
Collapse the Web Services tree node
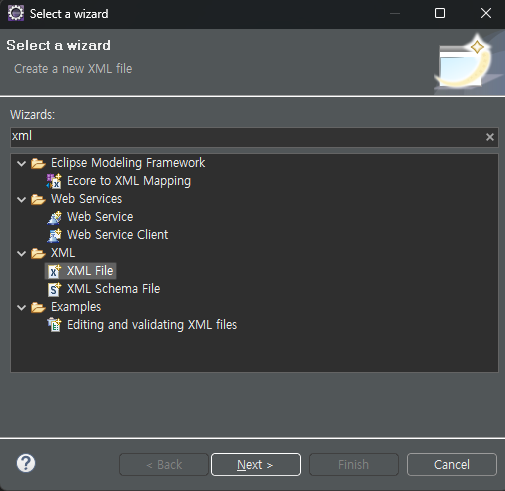[22, 199]
